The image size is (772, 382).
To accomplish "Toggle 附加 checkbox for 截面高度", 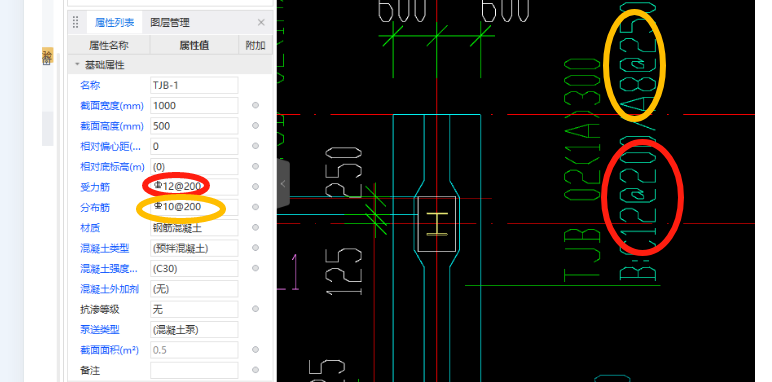I will pyautogui.click(x=255, y=126).
